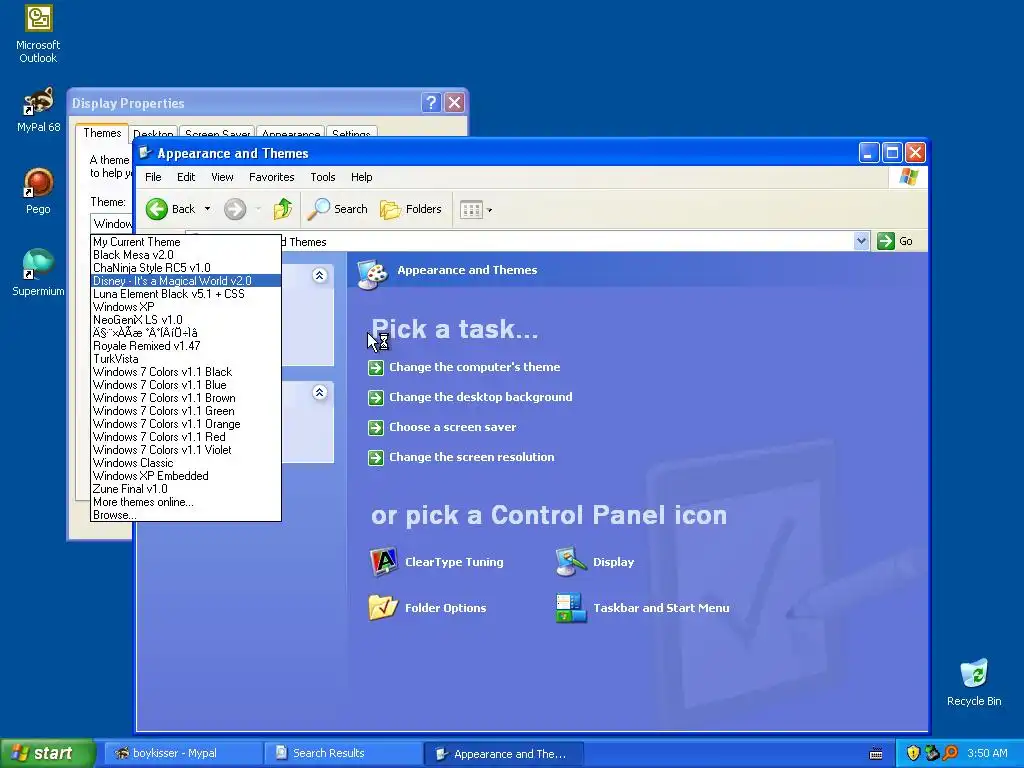The height and width of the screenshot is (768, 1024).
Task: Click the security shield tray icon
Action: coord(913,754)
